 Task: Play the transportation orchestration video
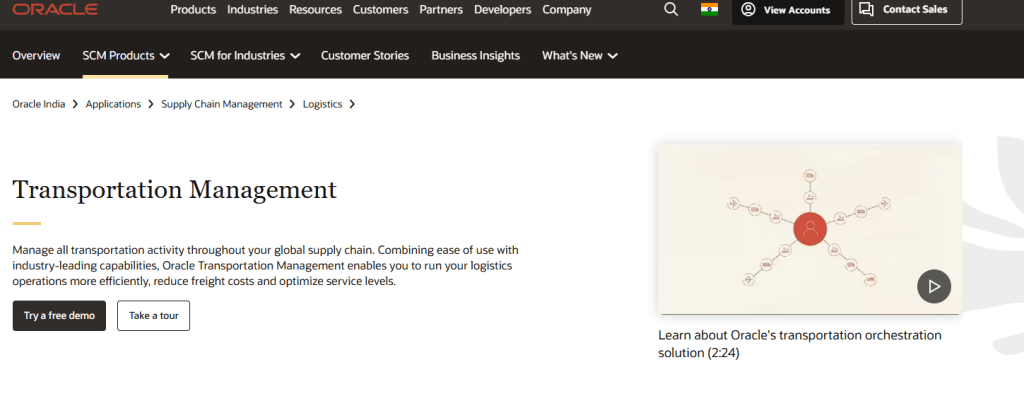(x=934, y=286)
